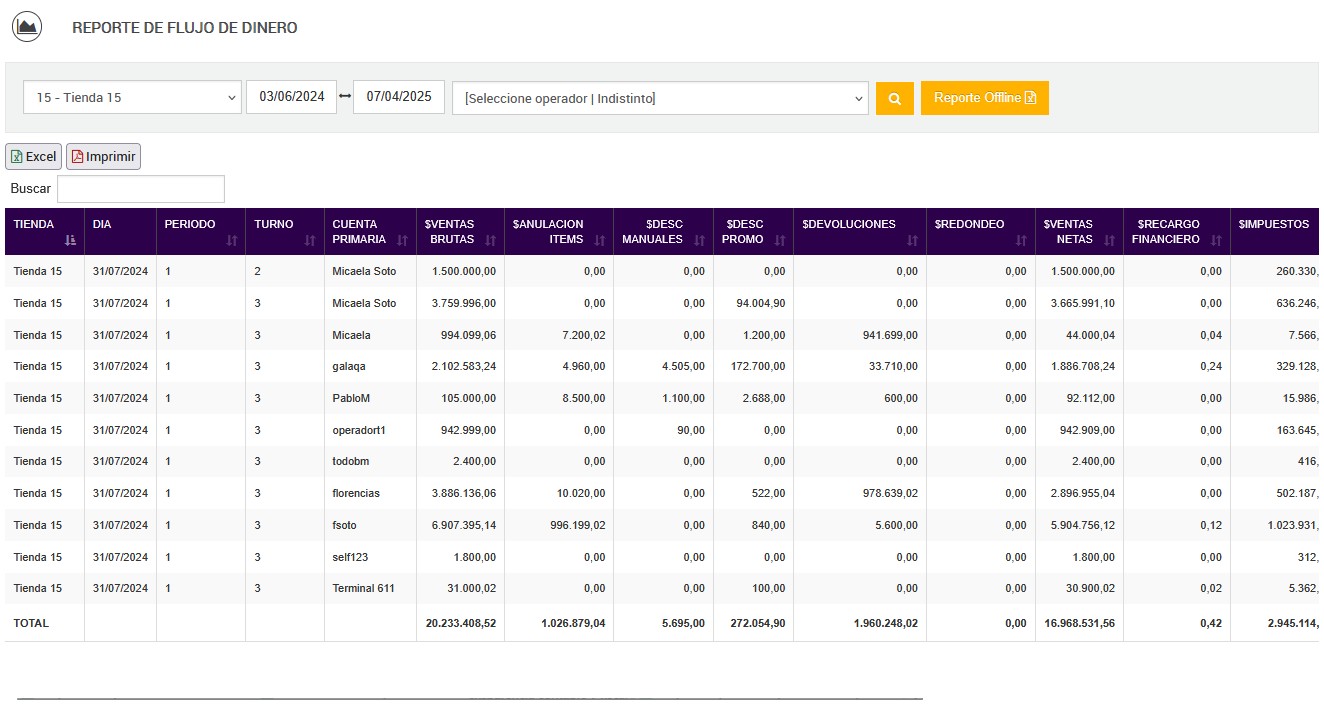The image size is (1324, 715).
Task: Click the $VENTAS NETAS column header
Action: tap(1068, 231)
